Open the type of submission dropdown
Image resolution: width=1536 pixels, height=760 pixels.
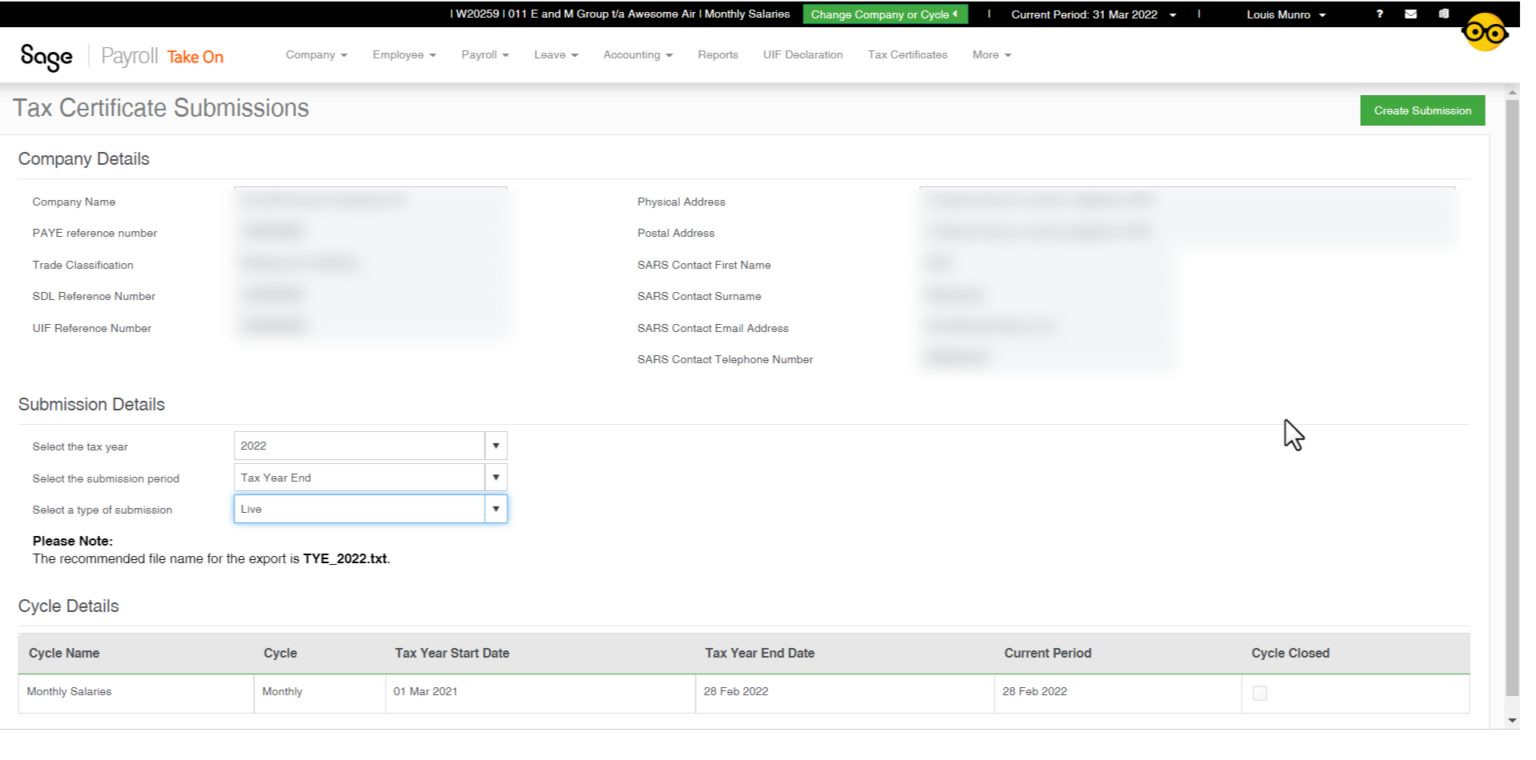[x=496, y=510]
